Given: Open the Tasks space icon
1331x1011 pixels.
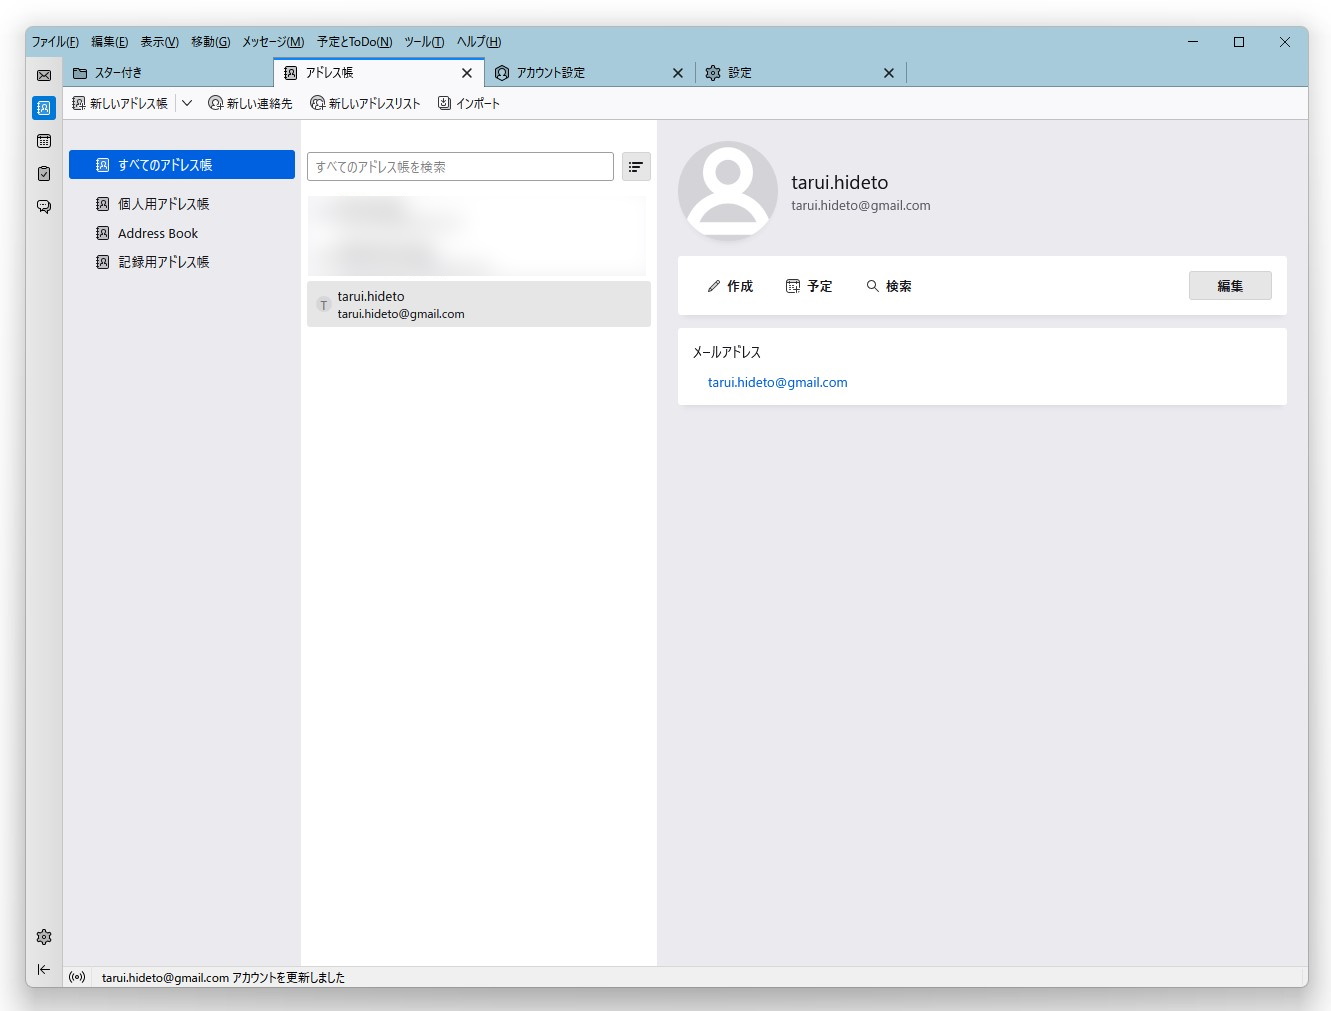Looking at the screenshot, I should [x=44, y=174].
